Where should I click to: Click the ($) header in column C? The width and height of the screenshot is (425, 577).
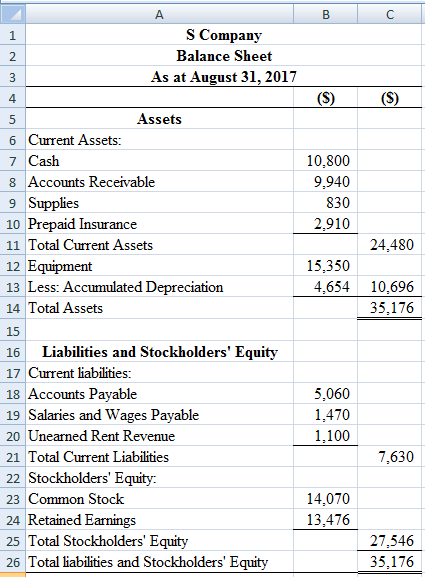(390, 98)
